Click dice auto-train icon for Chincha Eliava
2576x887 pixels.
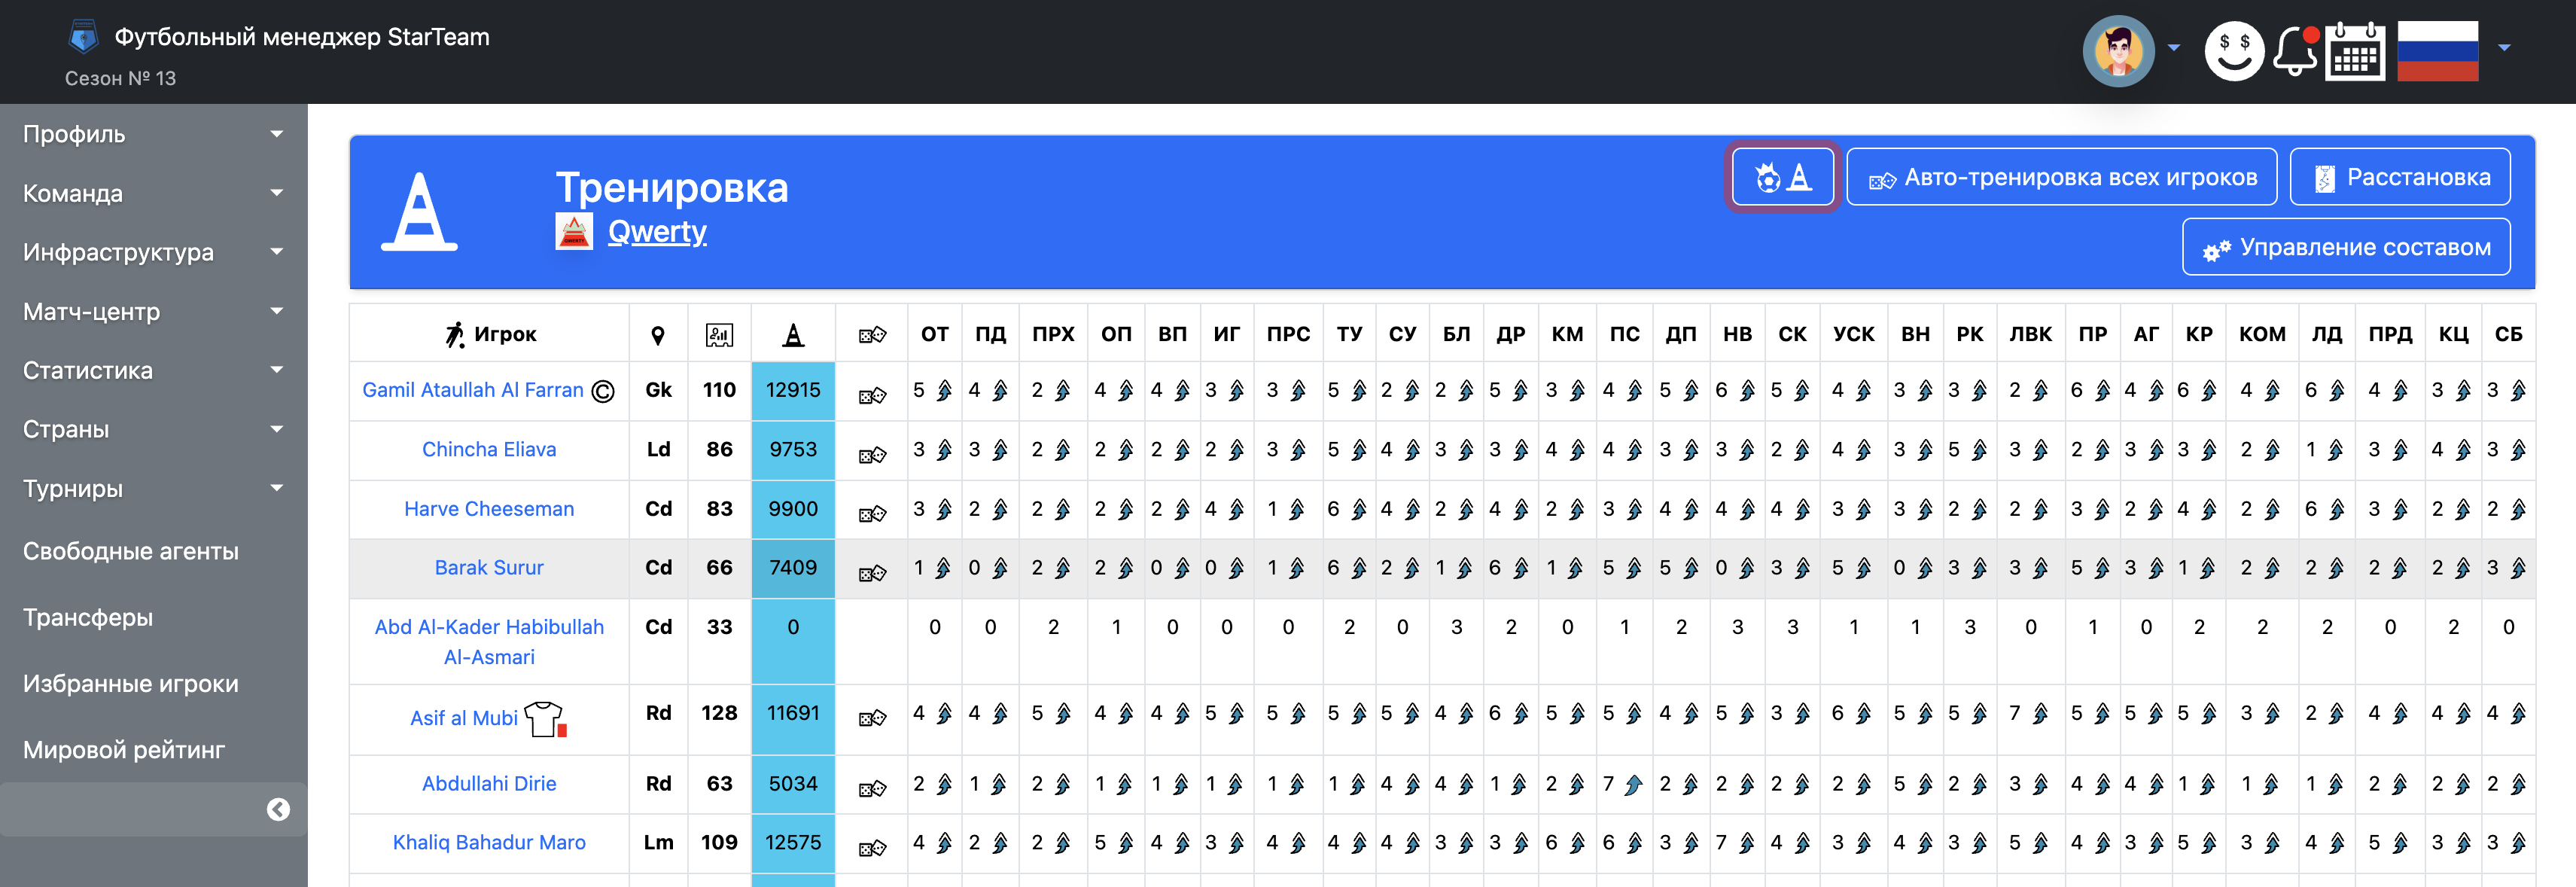click(872, 455)
